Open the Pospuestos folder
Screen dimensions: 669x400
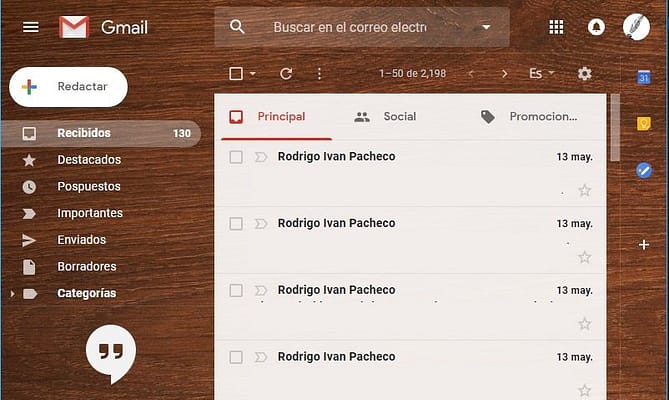click(x=89, y=187)
